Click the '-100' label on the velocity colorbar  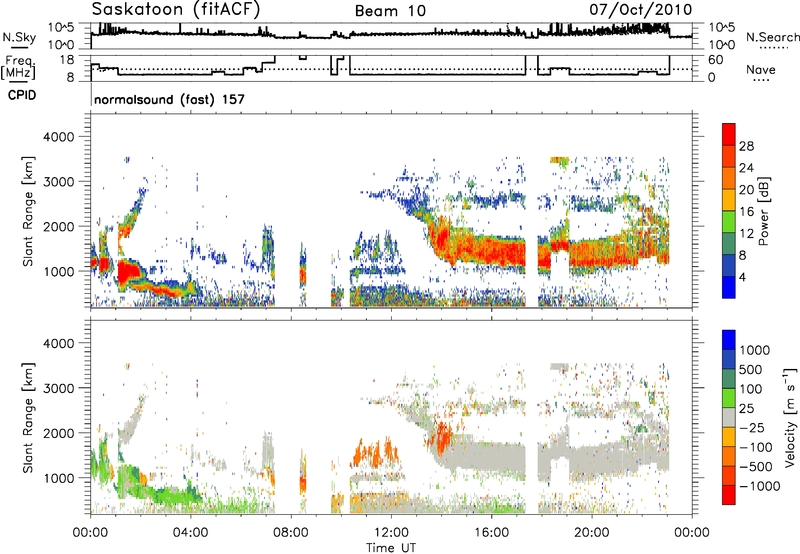tap(756, 447)
